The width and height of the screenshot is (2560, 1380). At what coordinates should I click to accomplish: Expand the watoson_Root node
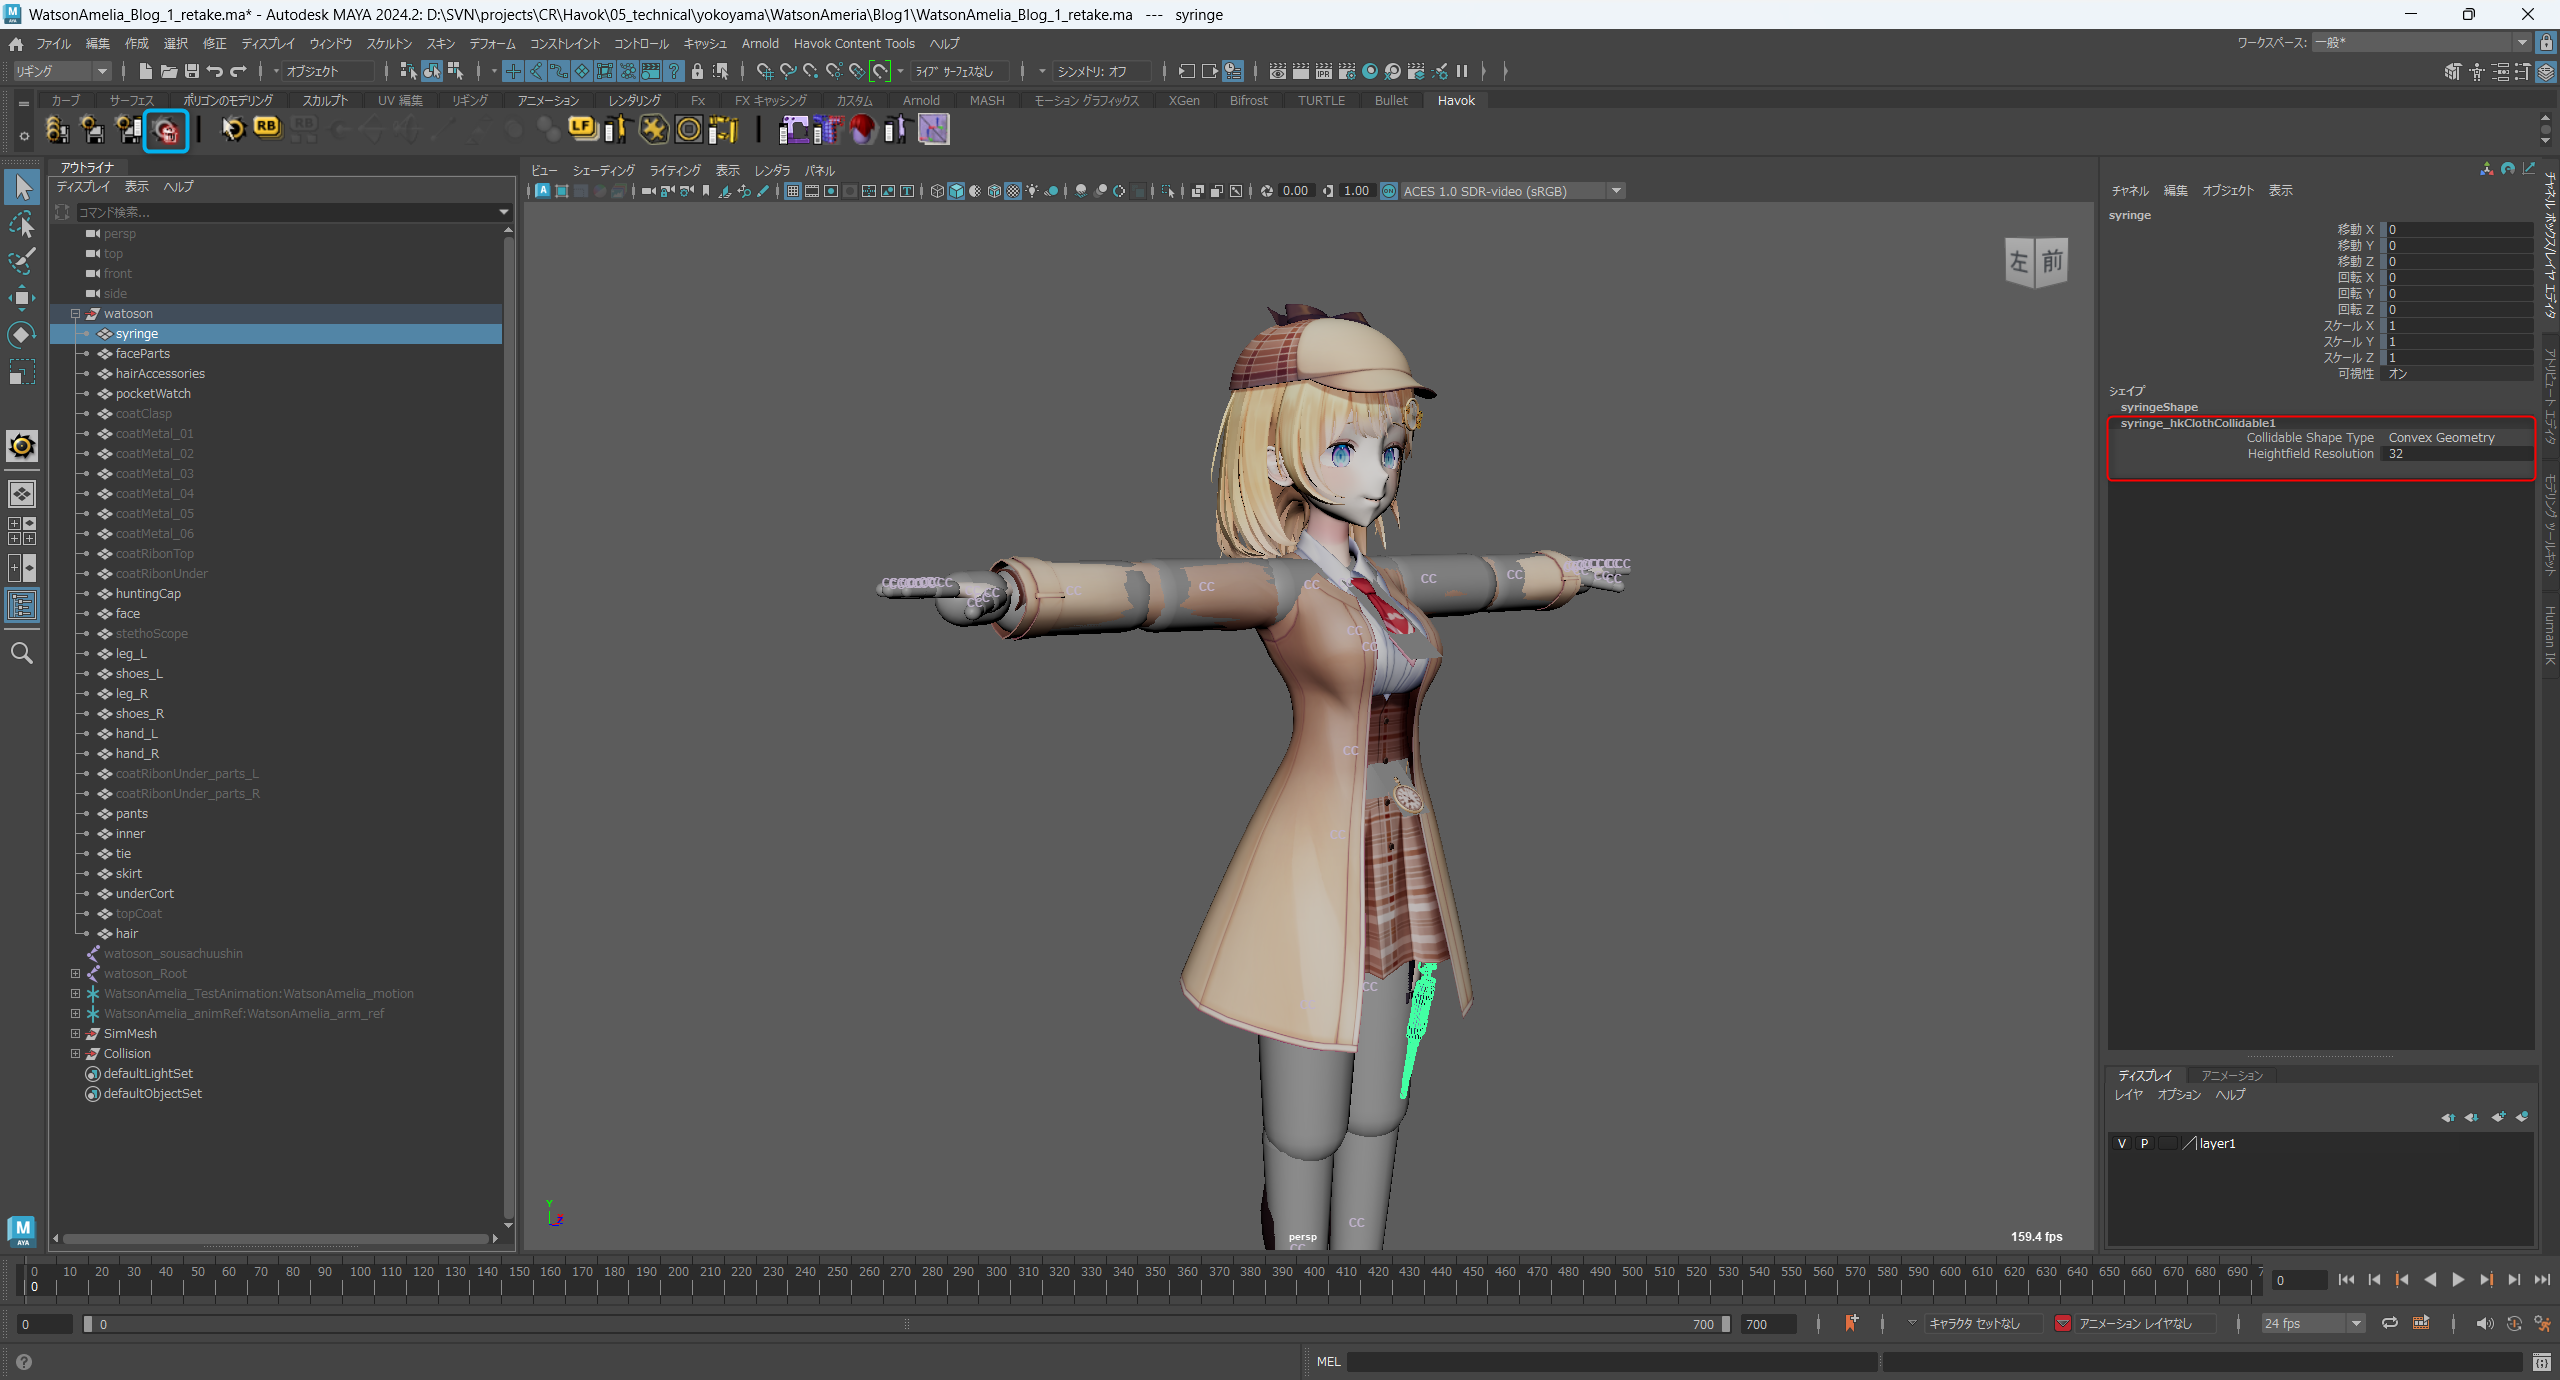[75, 973]
